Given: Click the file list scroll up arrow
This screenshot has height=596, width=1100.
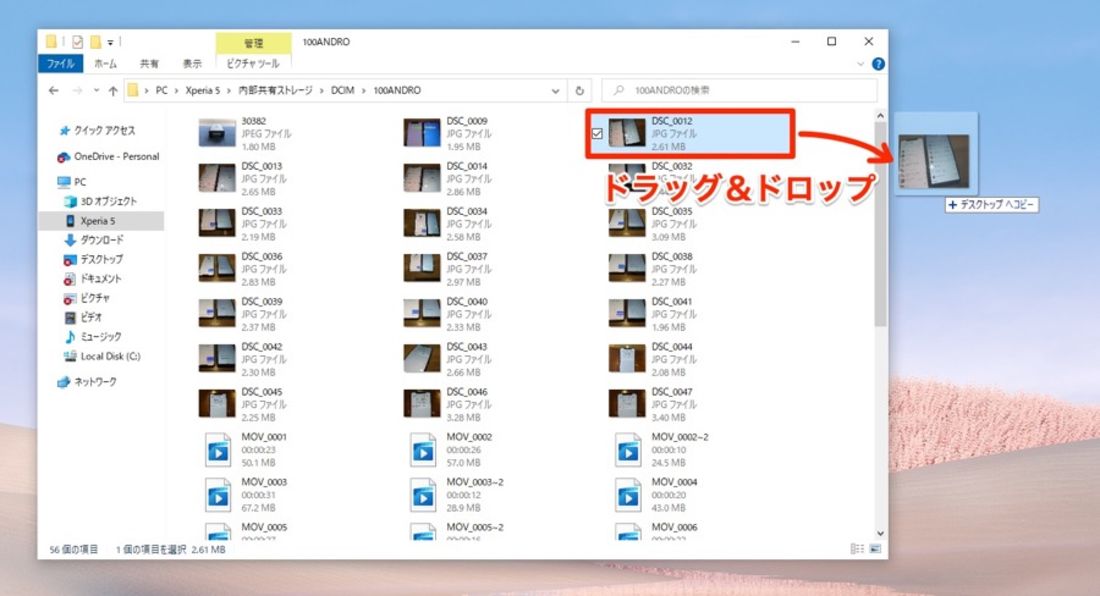Looking at the screenshot, I should pos(880,116).
